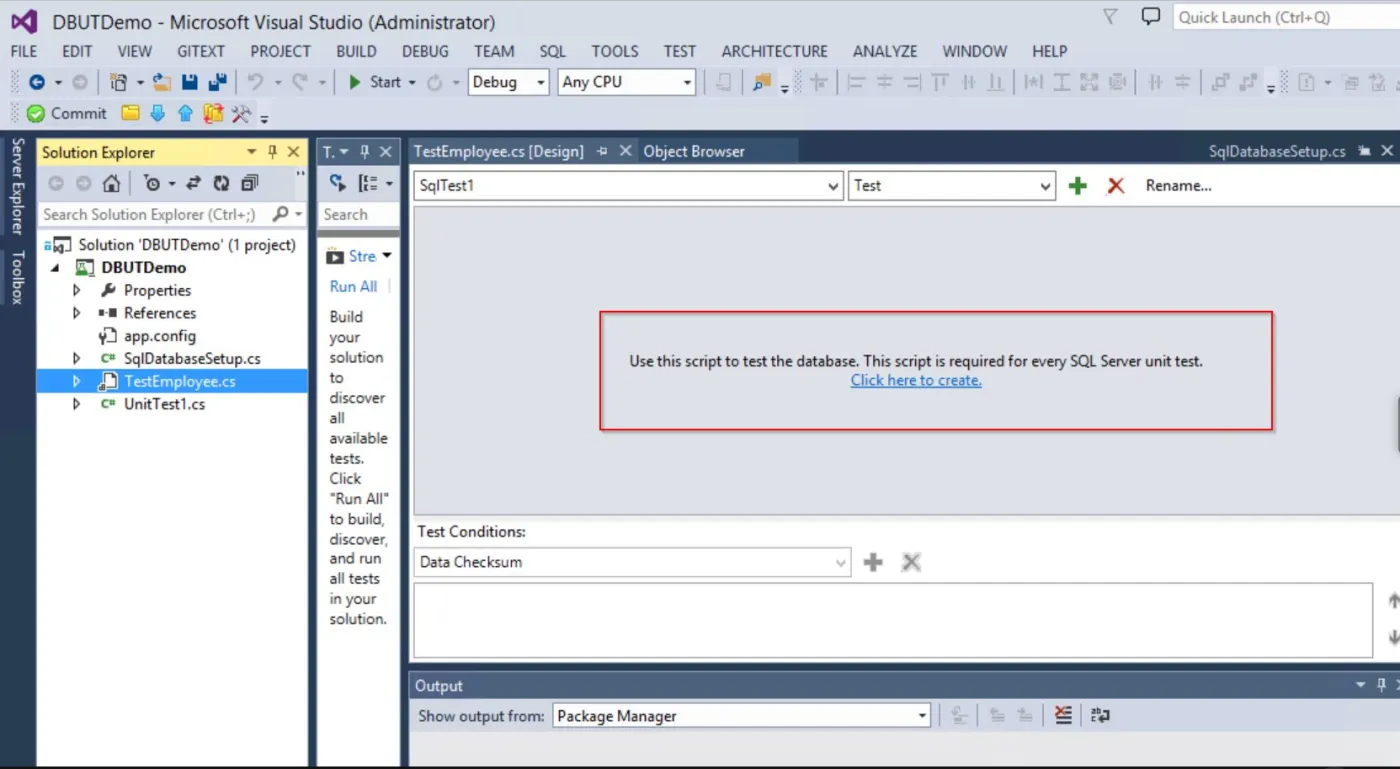This screenshot has width=1400, height=769.
Task: Click the Group By icon in Test Explorer
Action: click(x=368, y=184)
